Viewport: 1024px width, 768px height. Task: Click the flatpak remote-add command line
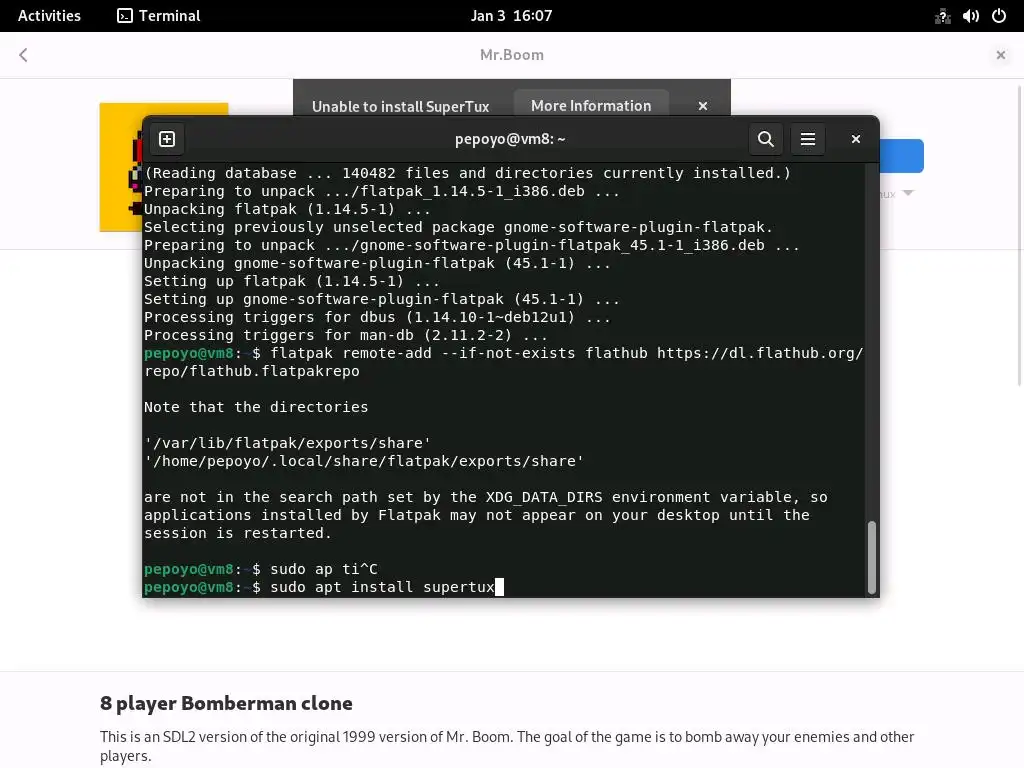504,362
